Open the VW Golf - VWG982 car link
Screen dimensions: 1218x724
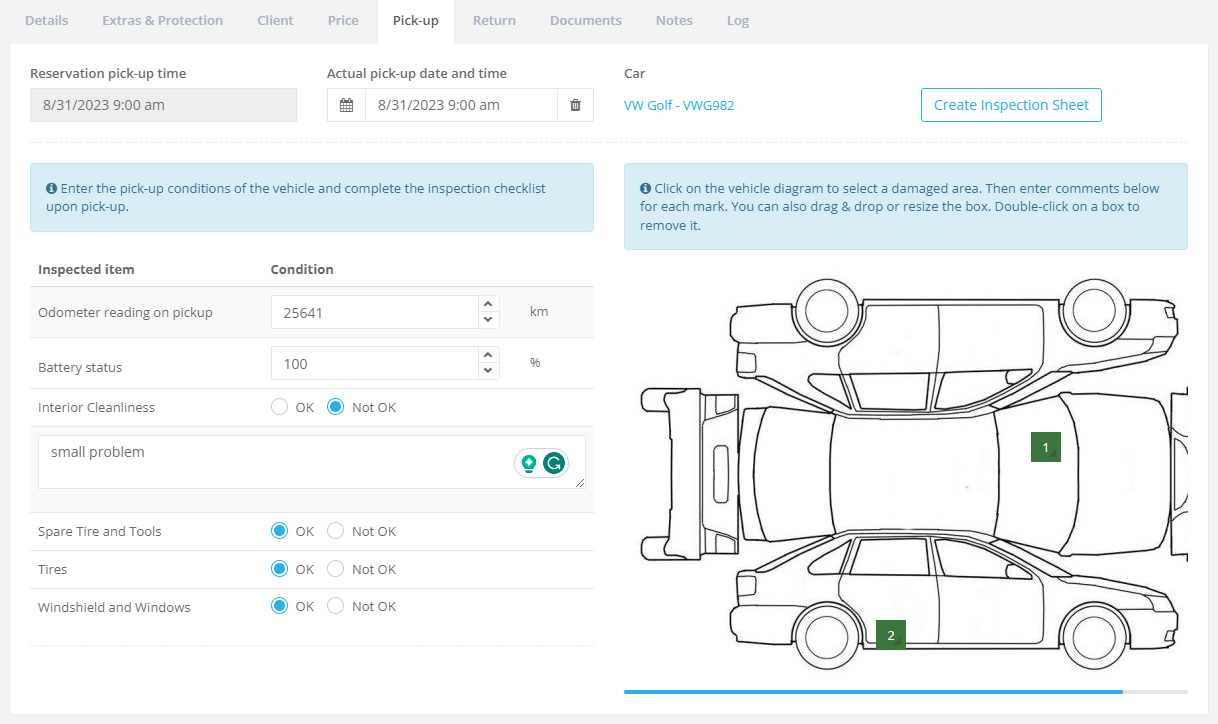[679, 105]
